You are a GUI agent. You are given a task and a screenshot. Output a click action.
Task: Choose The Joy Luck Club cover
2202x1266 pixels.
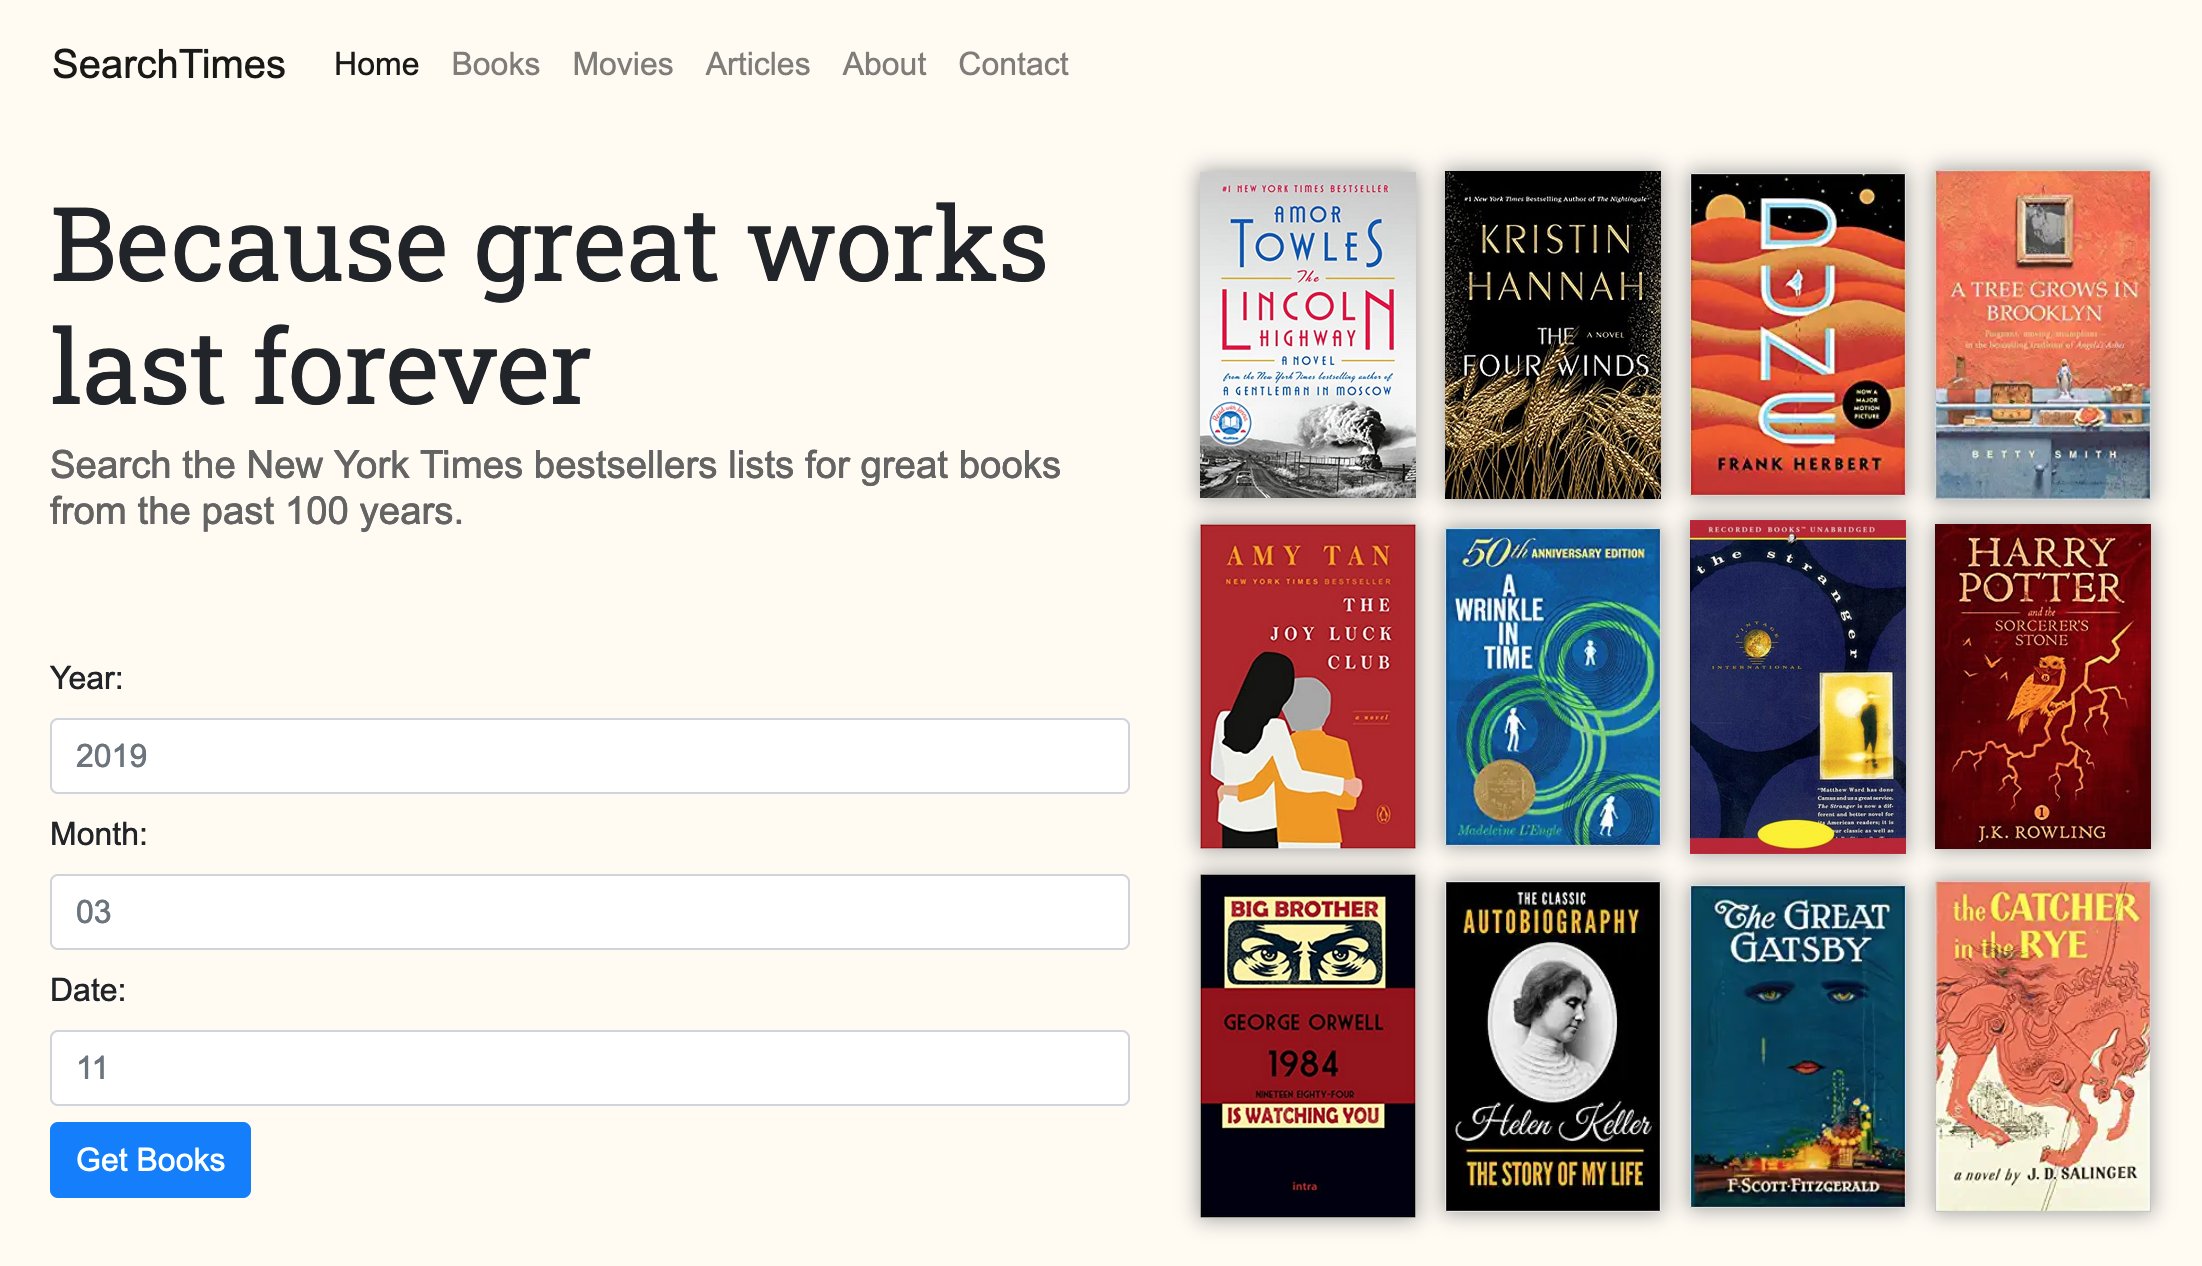tap(1308, 686)
